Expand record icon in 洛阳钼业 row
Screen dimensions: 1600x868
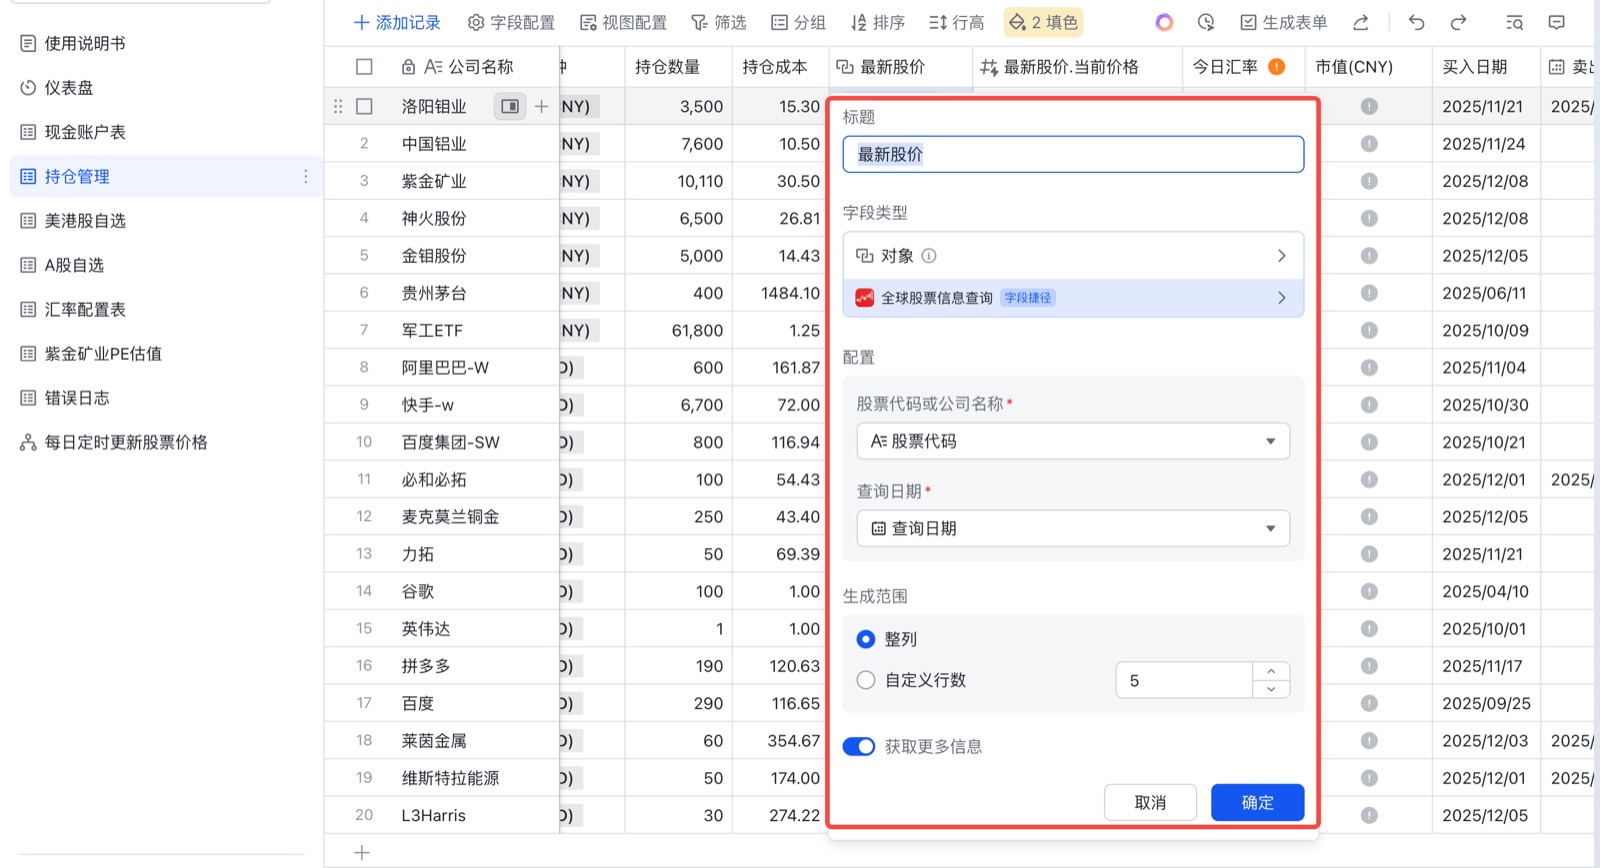(x=510, y=106)
